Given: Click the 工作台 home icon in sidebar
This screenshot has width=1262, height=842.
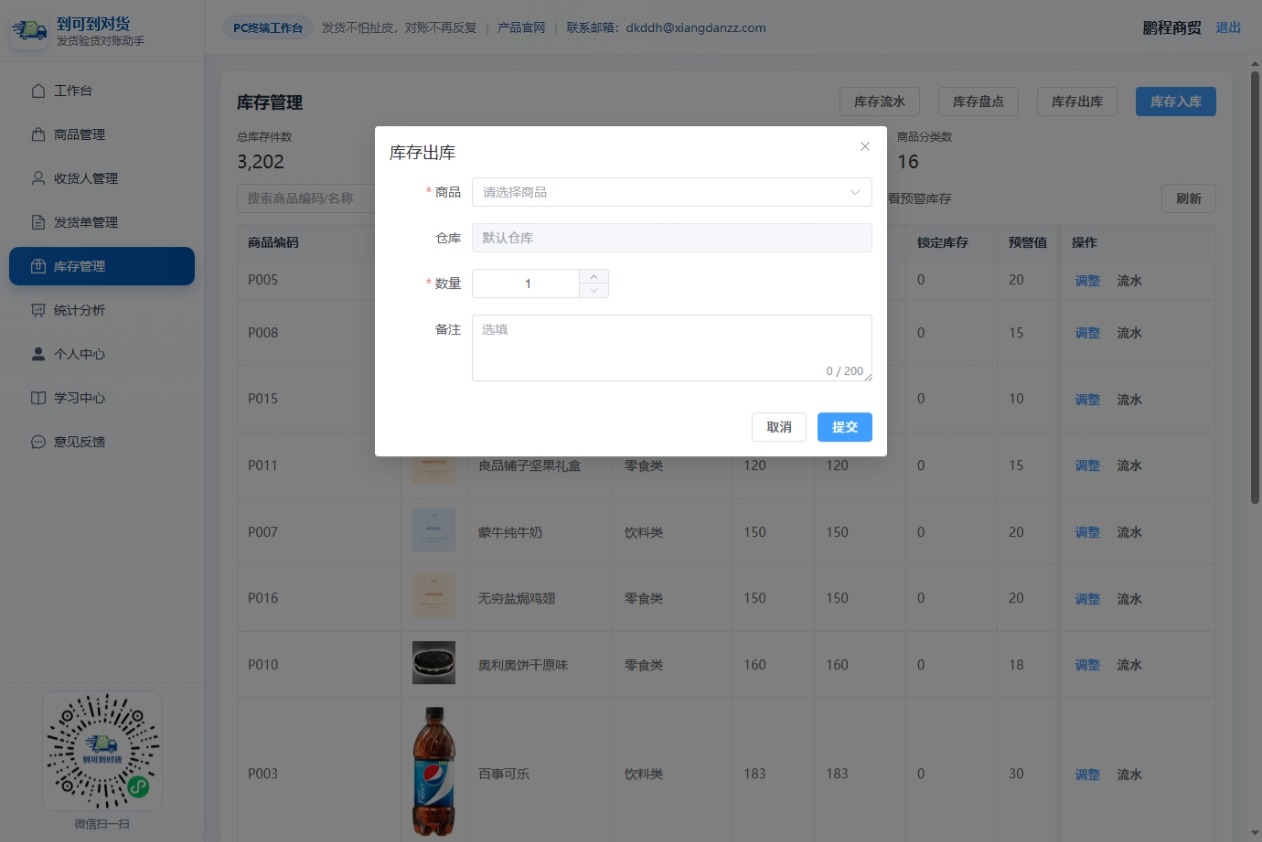Looking at the screenshot, I should (x=38, y=91).
